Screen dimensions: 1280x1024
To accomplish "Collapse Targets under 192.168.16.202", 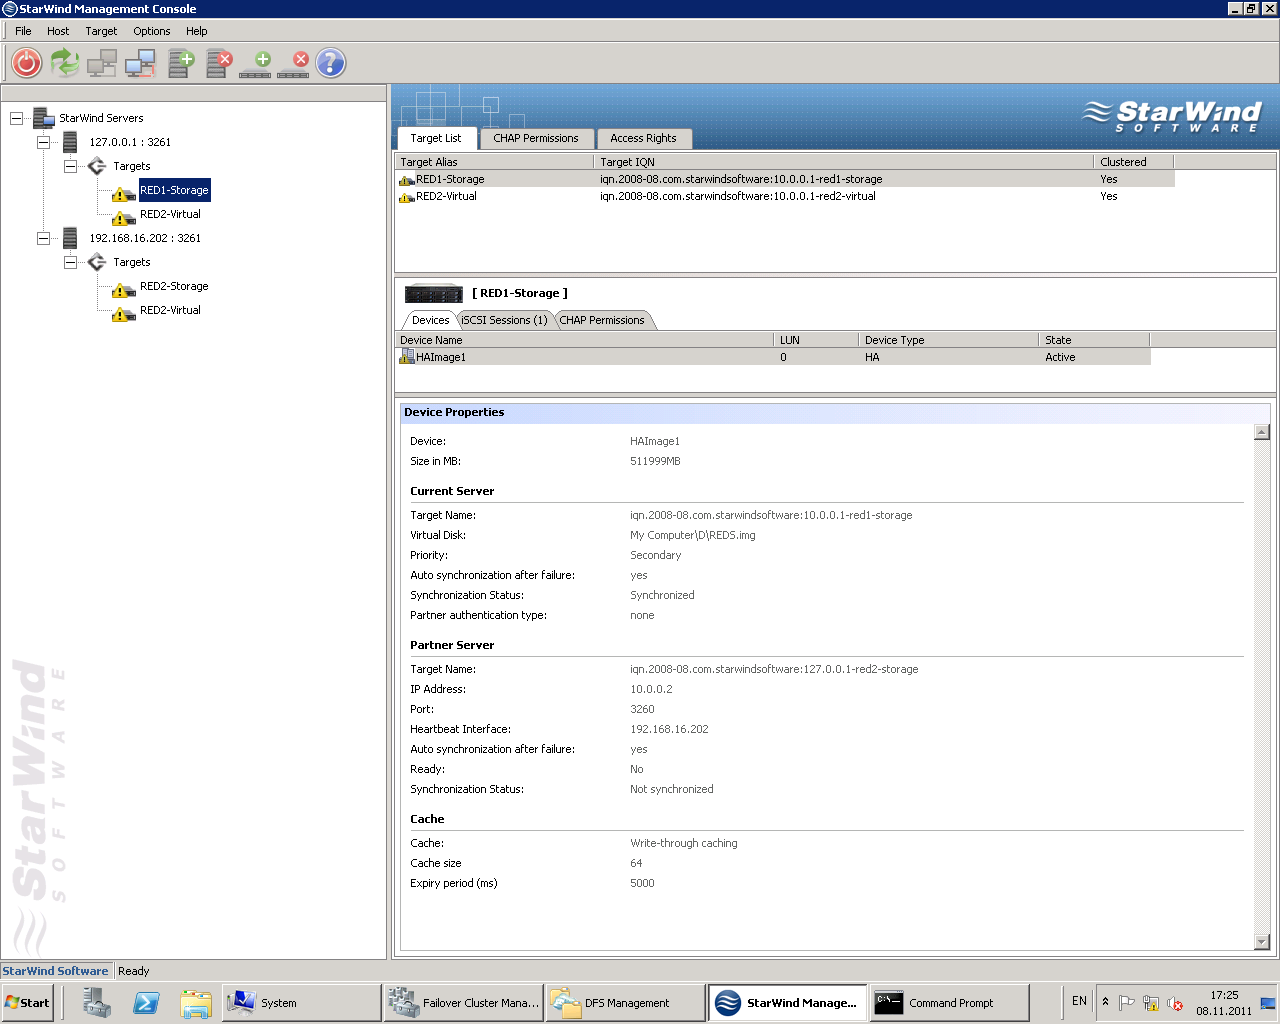I will 70,262.
